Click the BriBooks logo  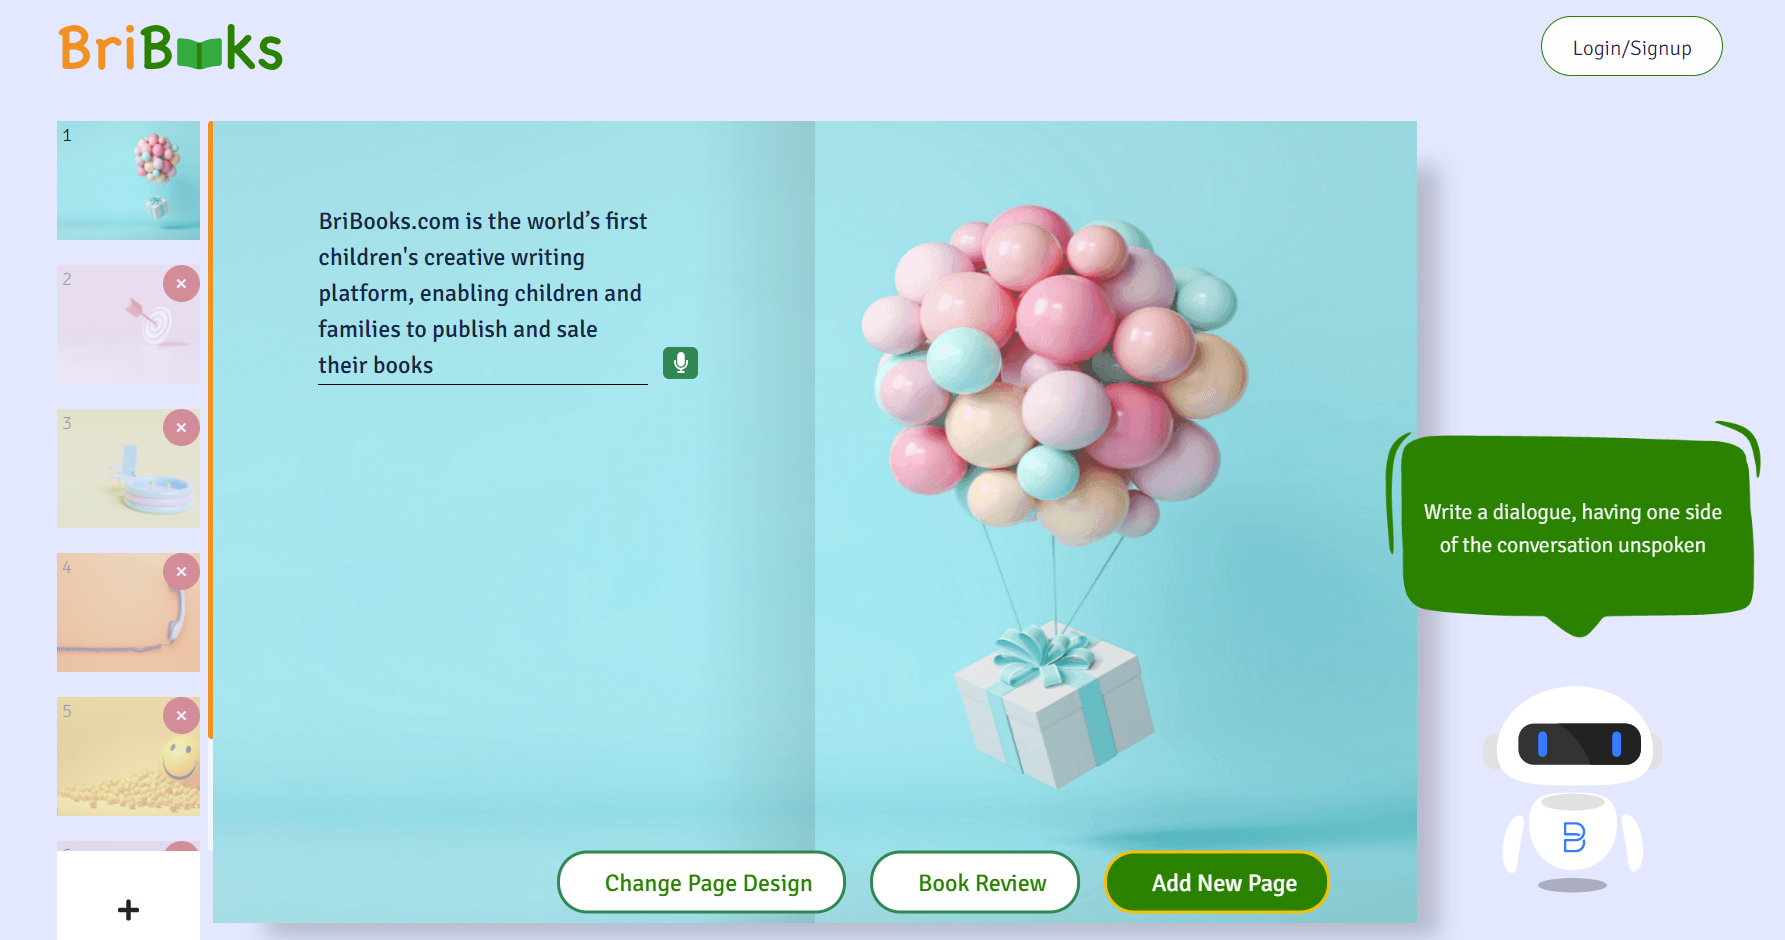[x=171, y=48]
